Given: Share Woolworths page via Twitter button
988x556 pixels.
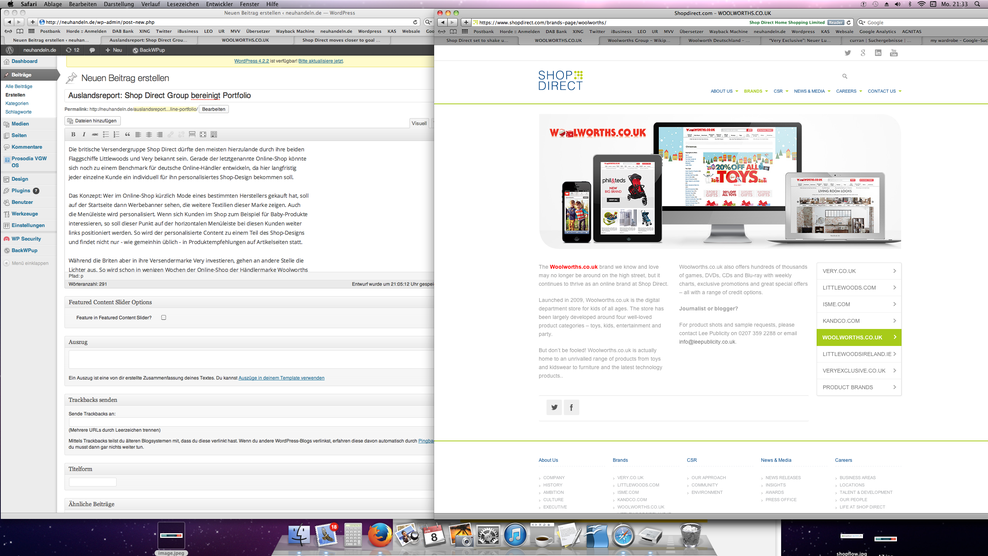Looking at the screenshot, I should [x=554, y=407].
